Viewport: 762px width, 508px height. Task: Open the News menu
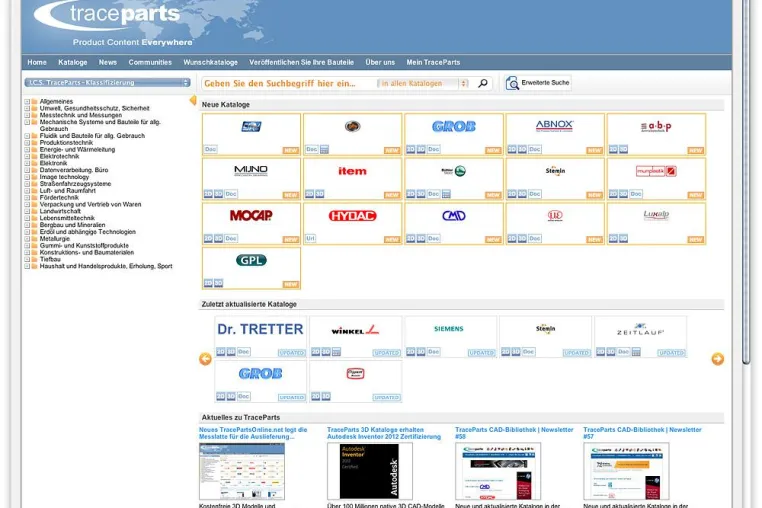(107, 62)
